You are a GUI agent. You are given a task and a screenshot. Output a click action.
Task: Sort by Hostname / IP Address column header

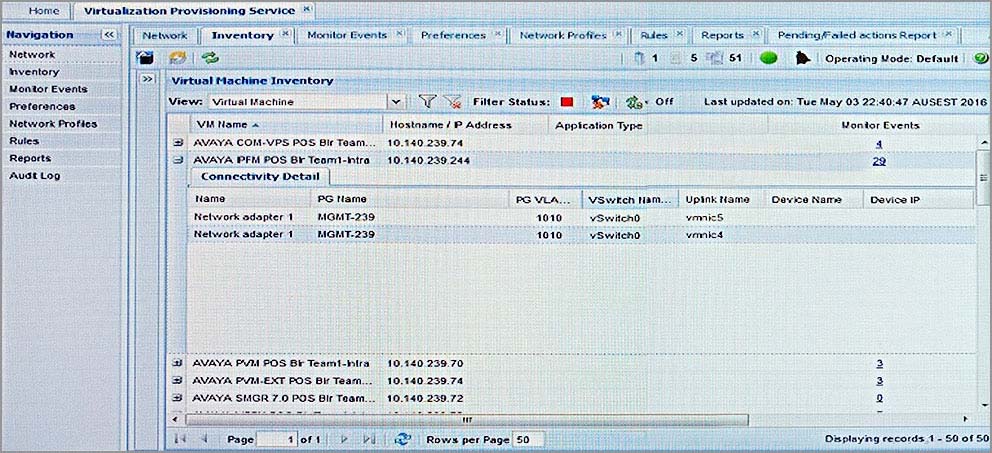465,125
